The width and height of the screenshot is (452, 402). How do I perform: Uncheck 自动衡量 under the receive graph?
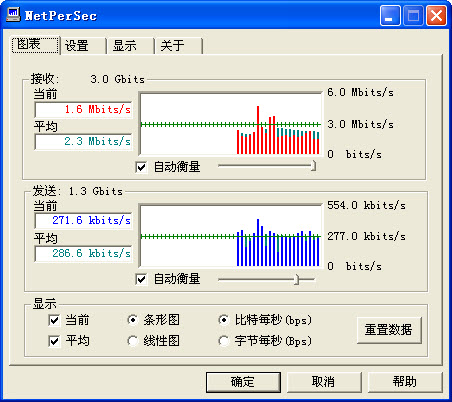(141, 167)
